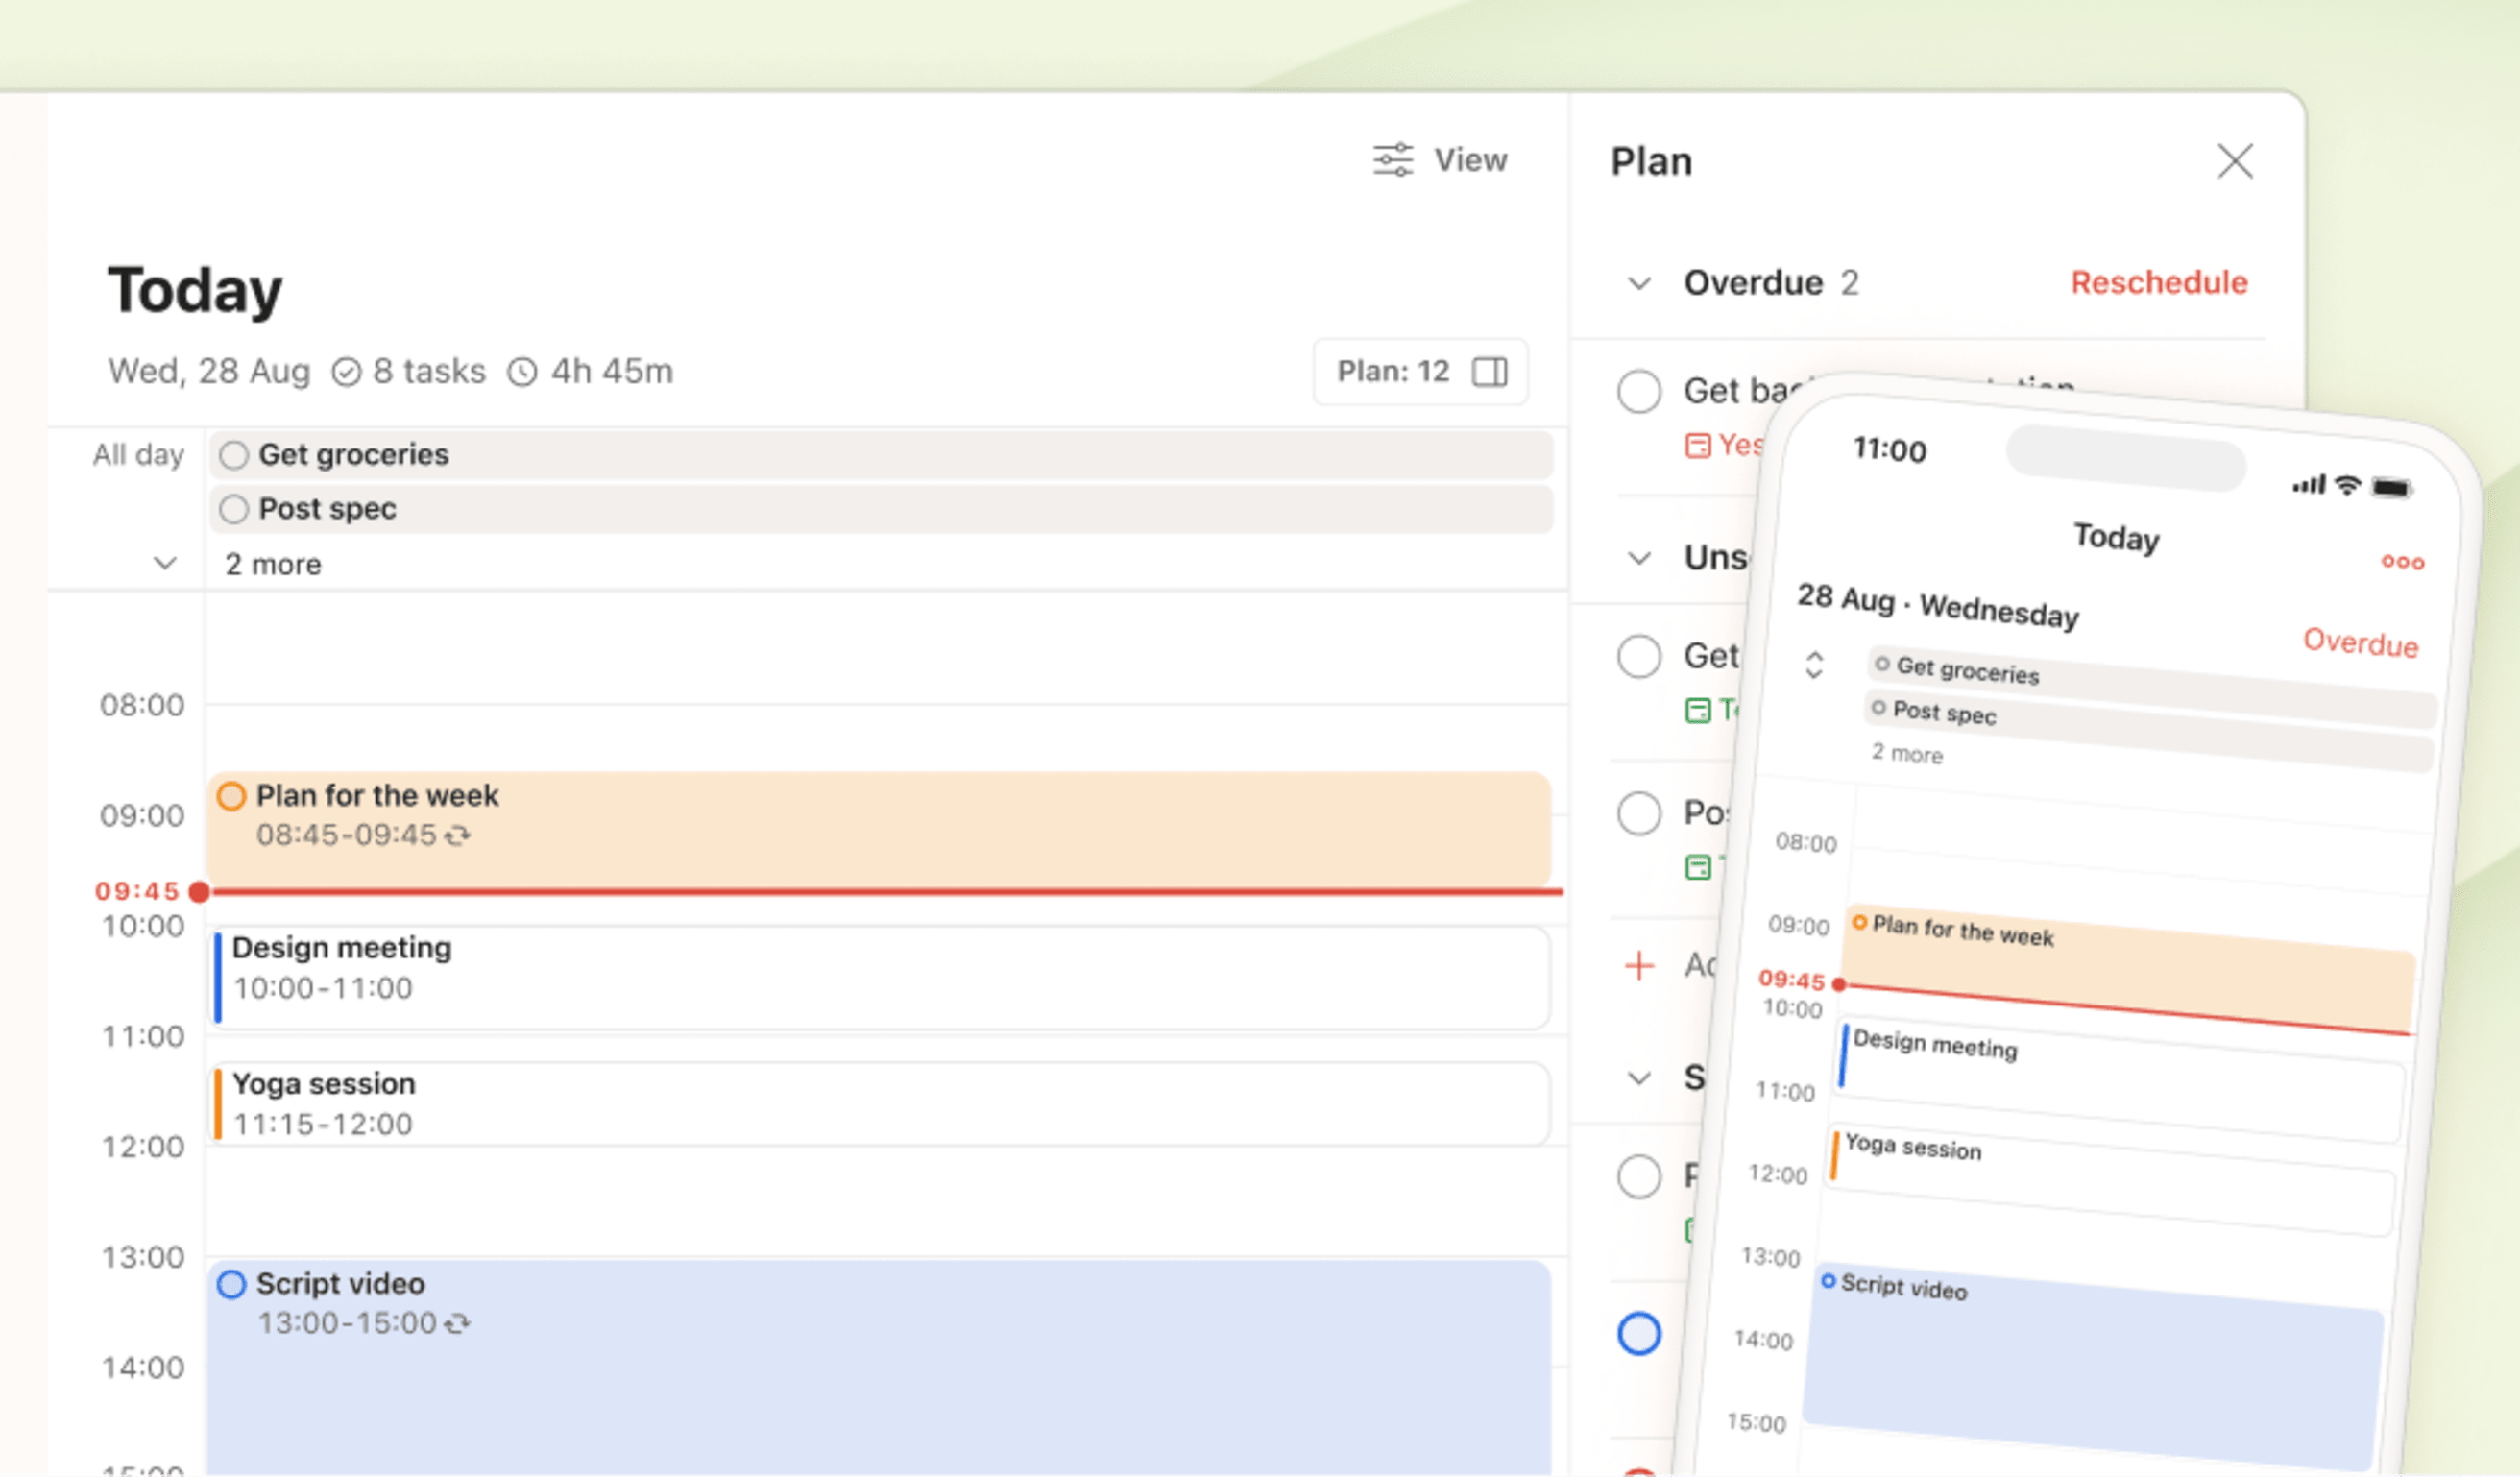Collapse the Unscheduled section
This screenshot has height=1477, width=2520.
pos(1639,557)
